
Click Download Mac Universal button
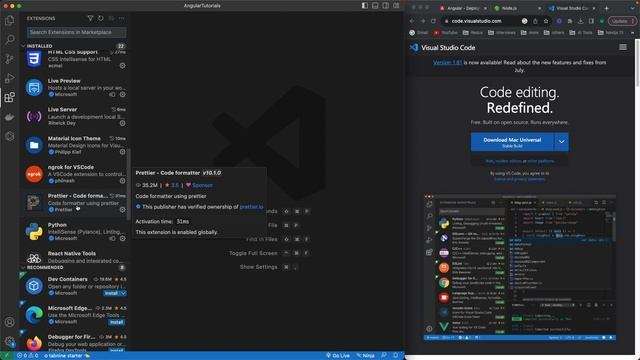point(512,142)
